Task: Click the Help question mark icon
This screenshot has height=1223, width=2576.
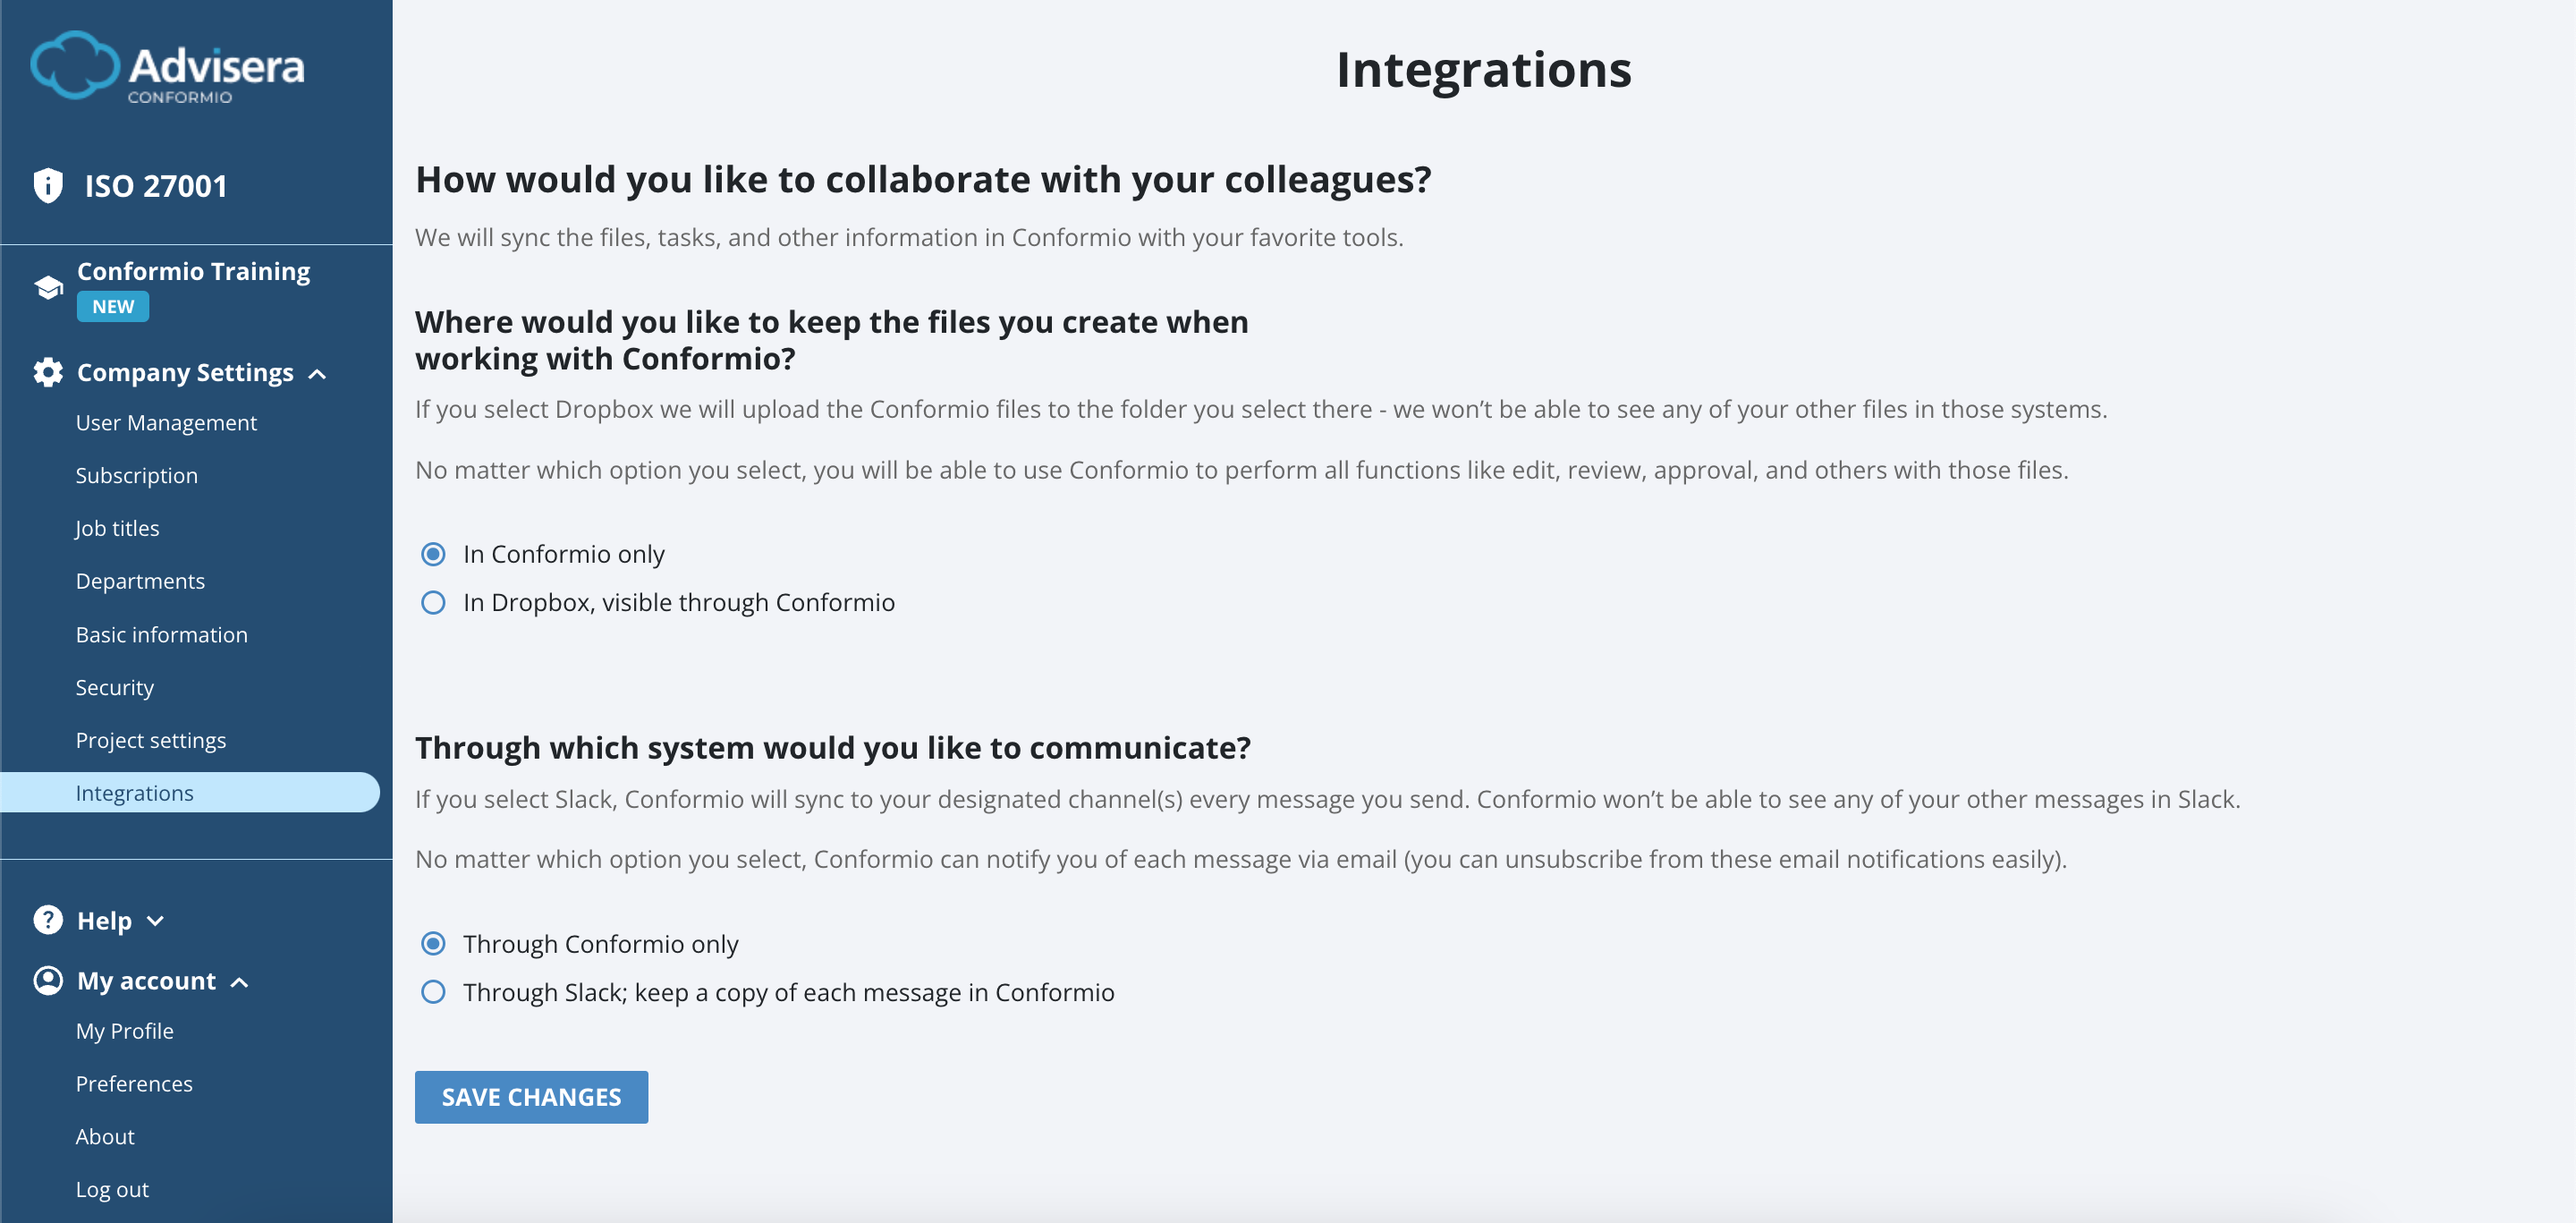Action: coord(48,920)
